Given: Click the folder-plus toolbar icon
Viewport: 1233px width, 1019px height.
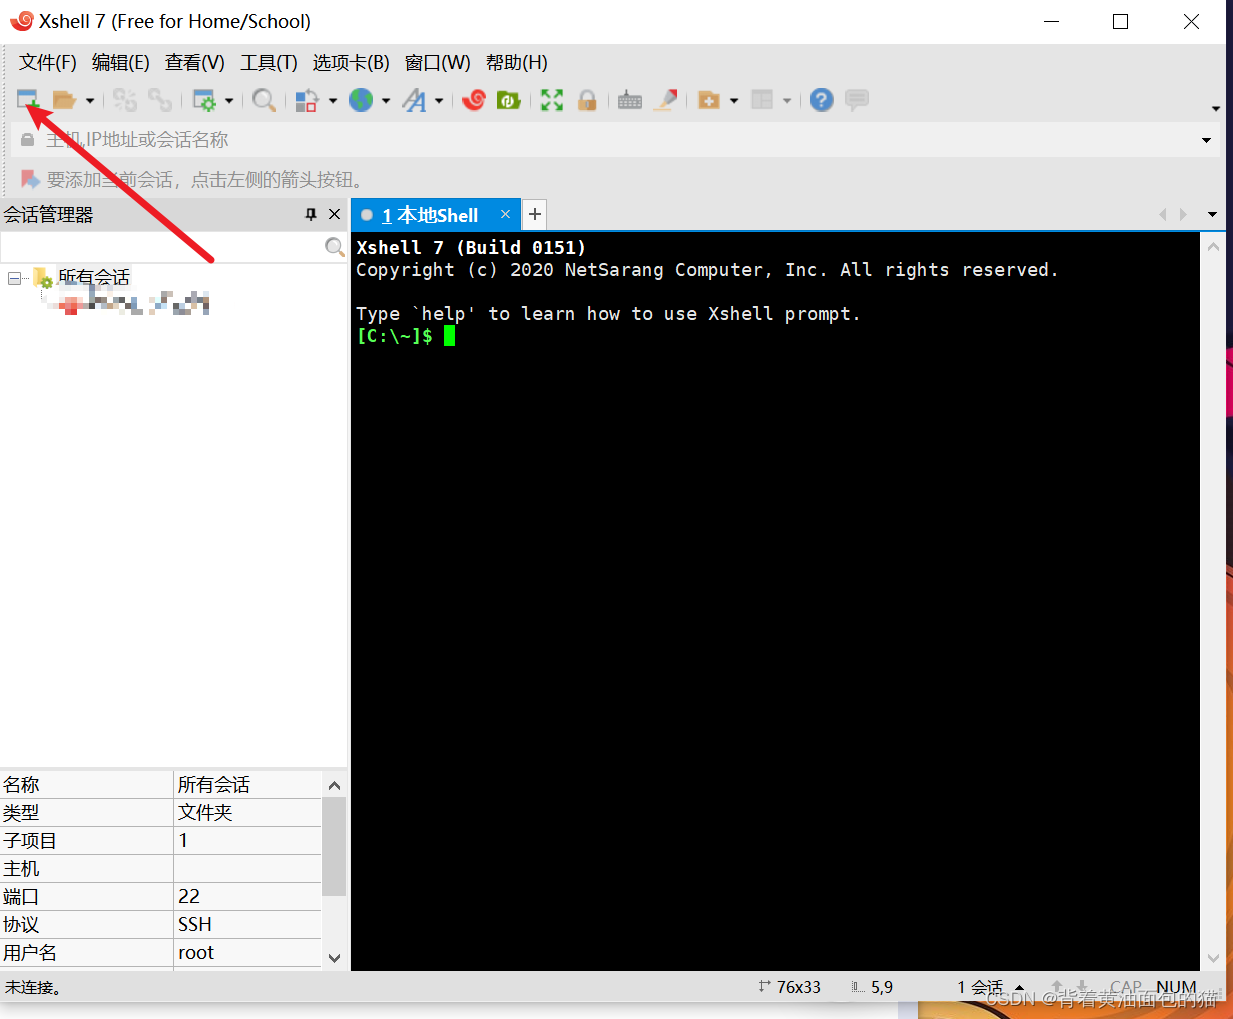Looking at the screenshot, I should 709,100.
